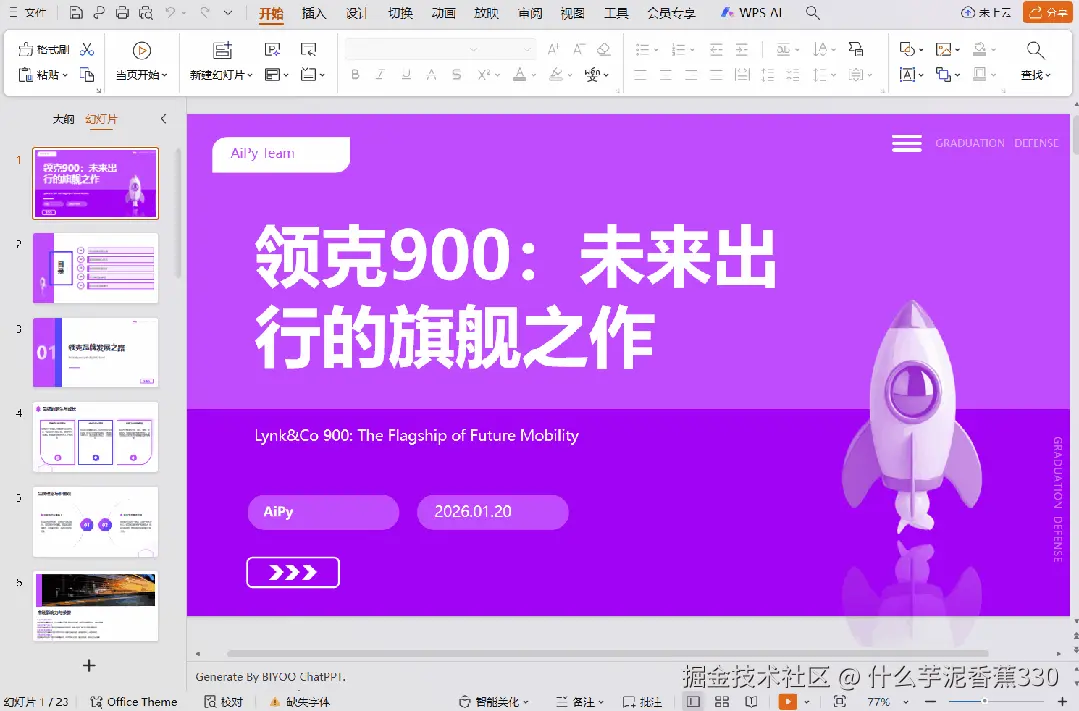Play the slideshow from status bar
This screenshot has height=711, width=1079.
point(787,701)
